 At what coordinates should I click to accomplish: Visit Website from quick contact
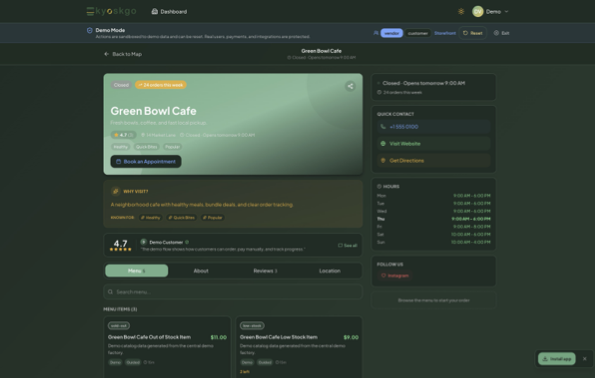click(433, 143)
